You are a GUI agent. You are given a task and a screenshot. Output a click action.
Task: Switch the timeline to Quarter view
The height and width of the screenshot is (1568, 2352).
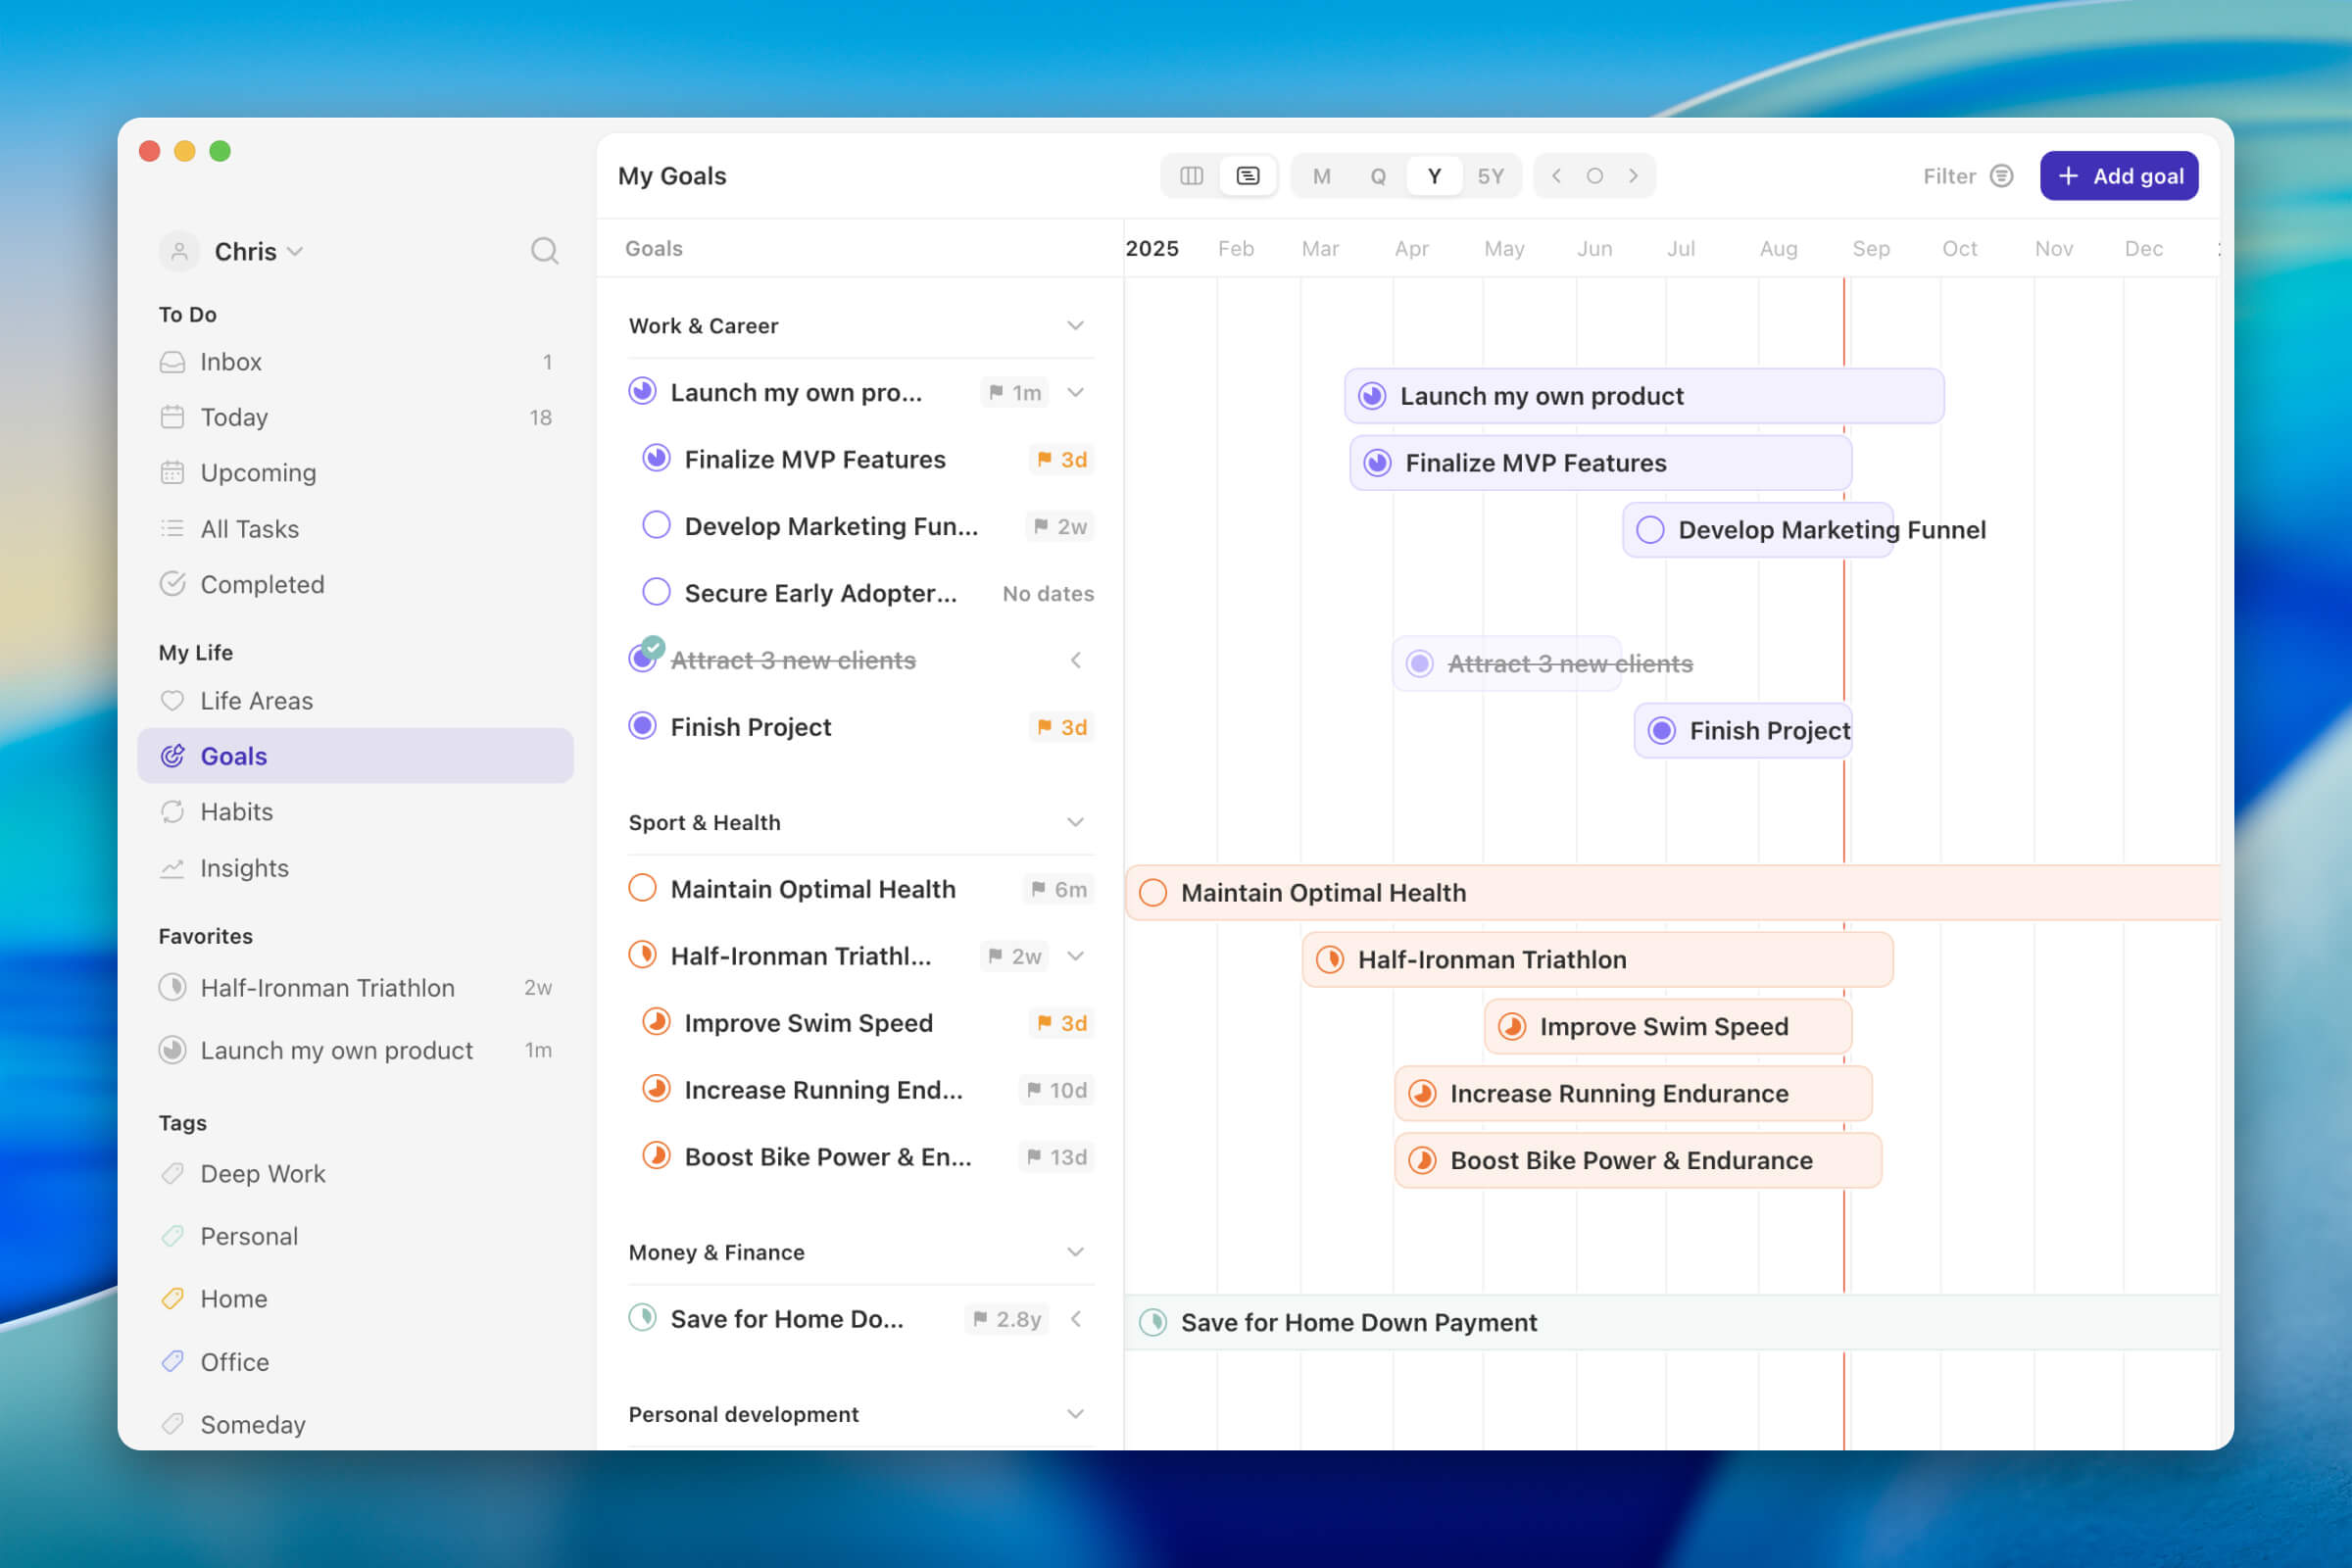(1378, 176)
